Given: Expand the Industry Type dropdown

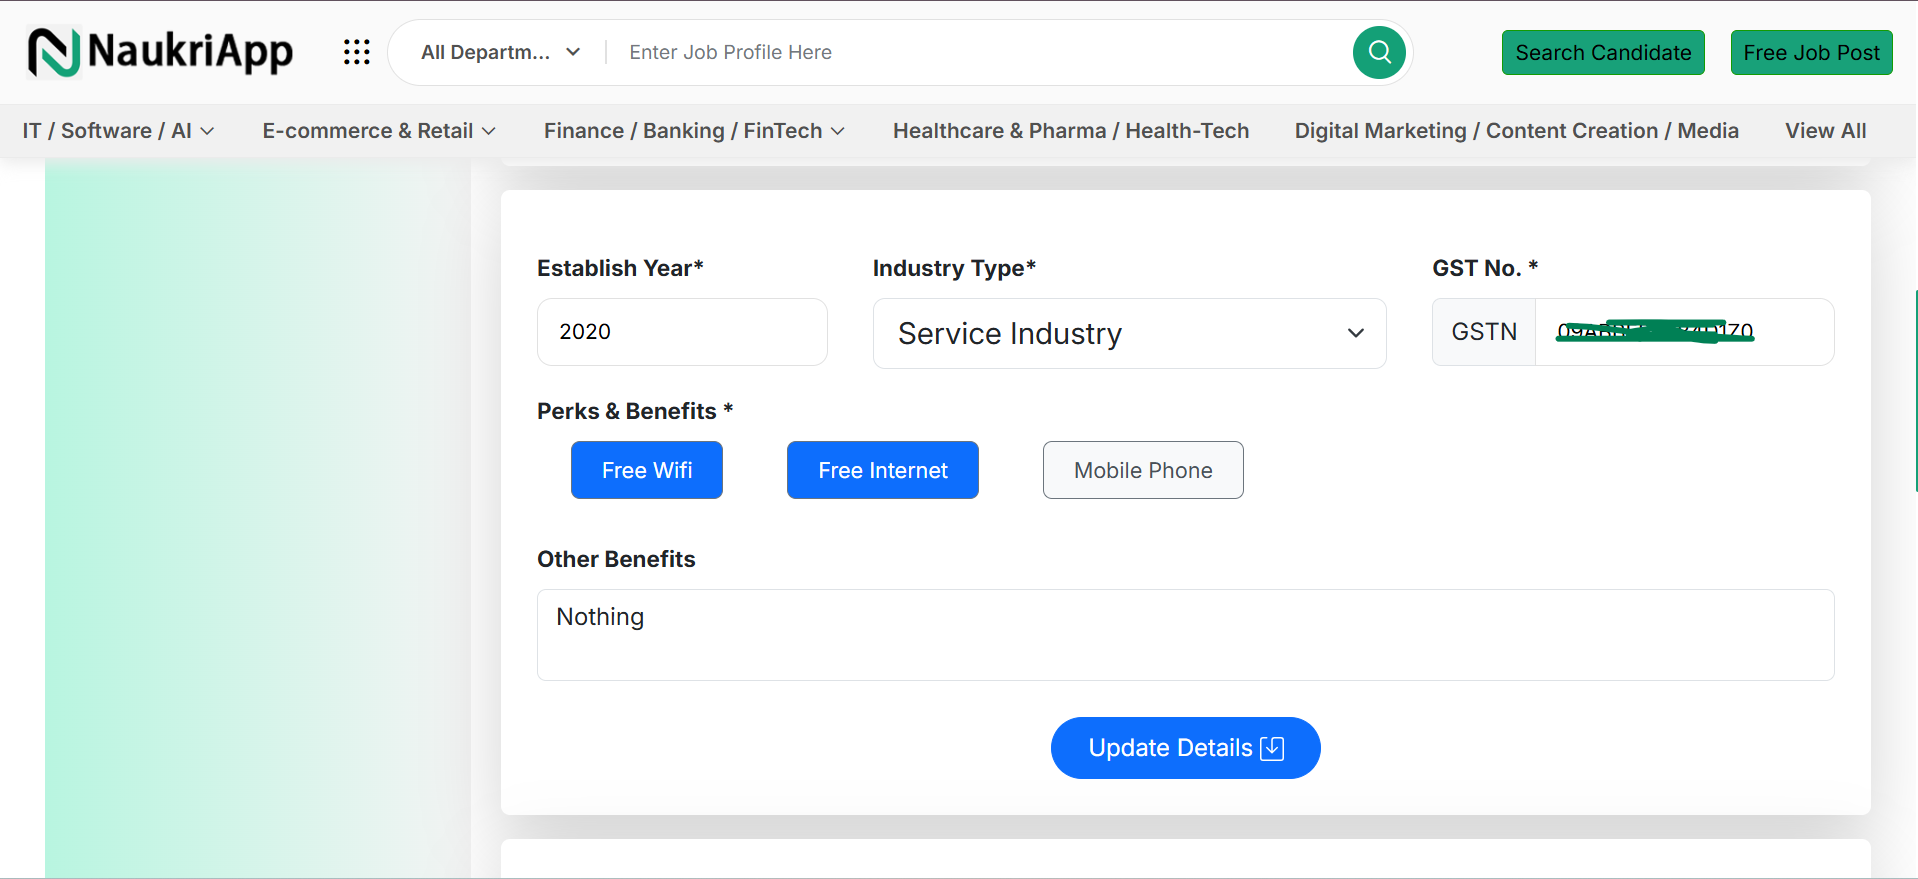Looking at the screenshot, I should 1129,333.
